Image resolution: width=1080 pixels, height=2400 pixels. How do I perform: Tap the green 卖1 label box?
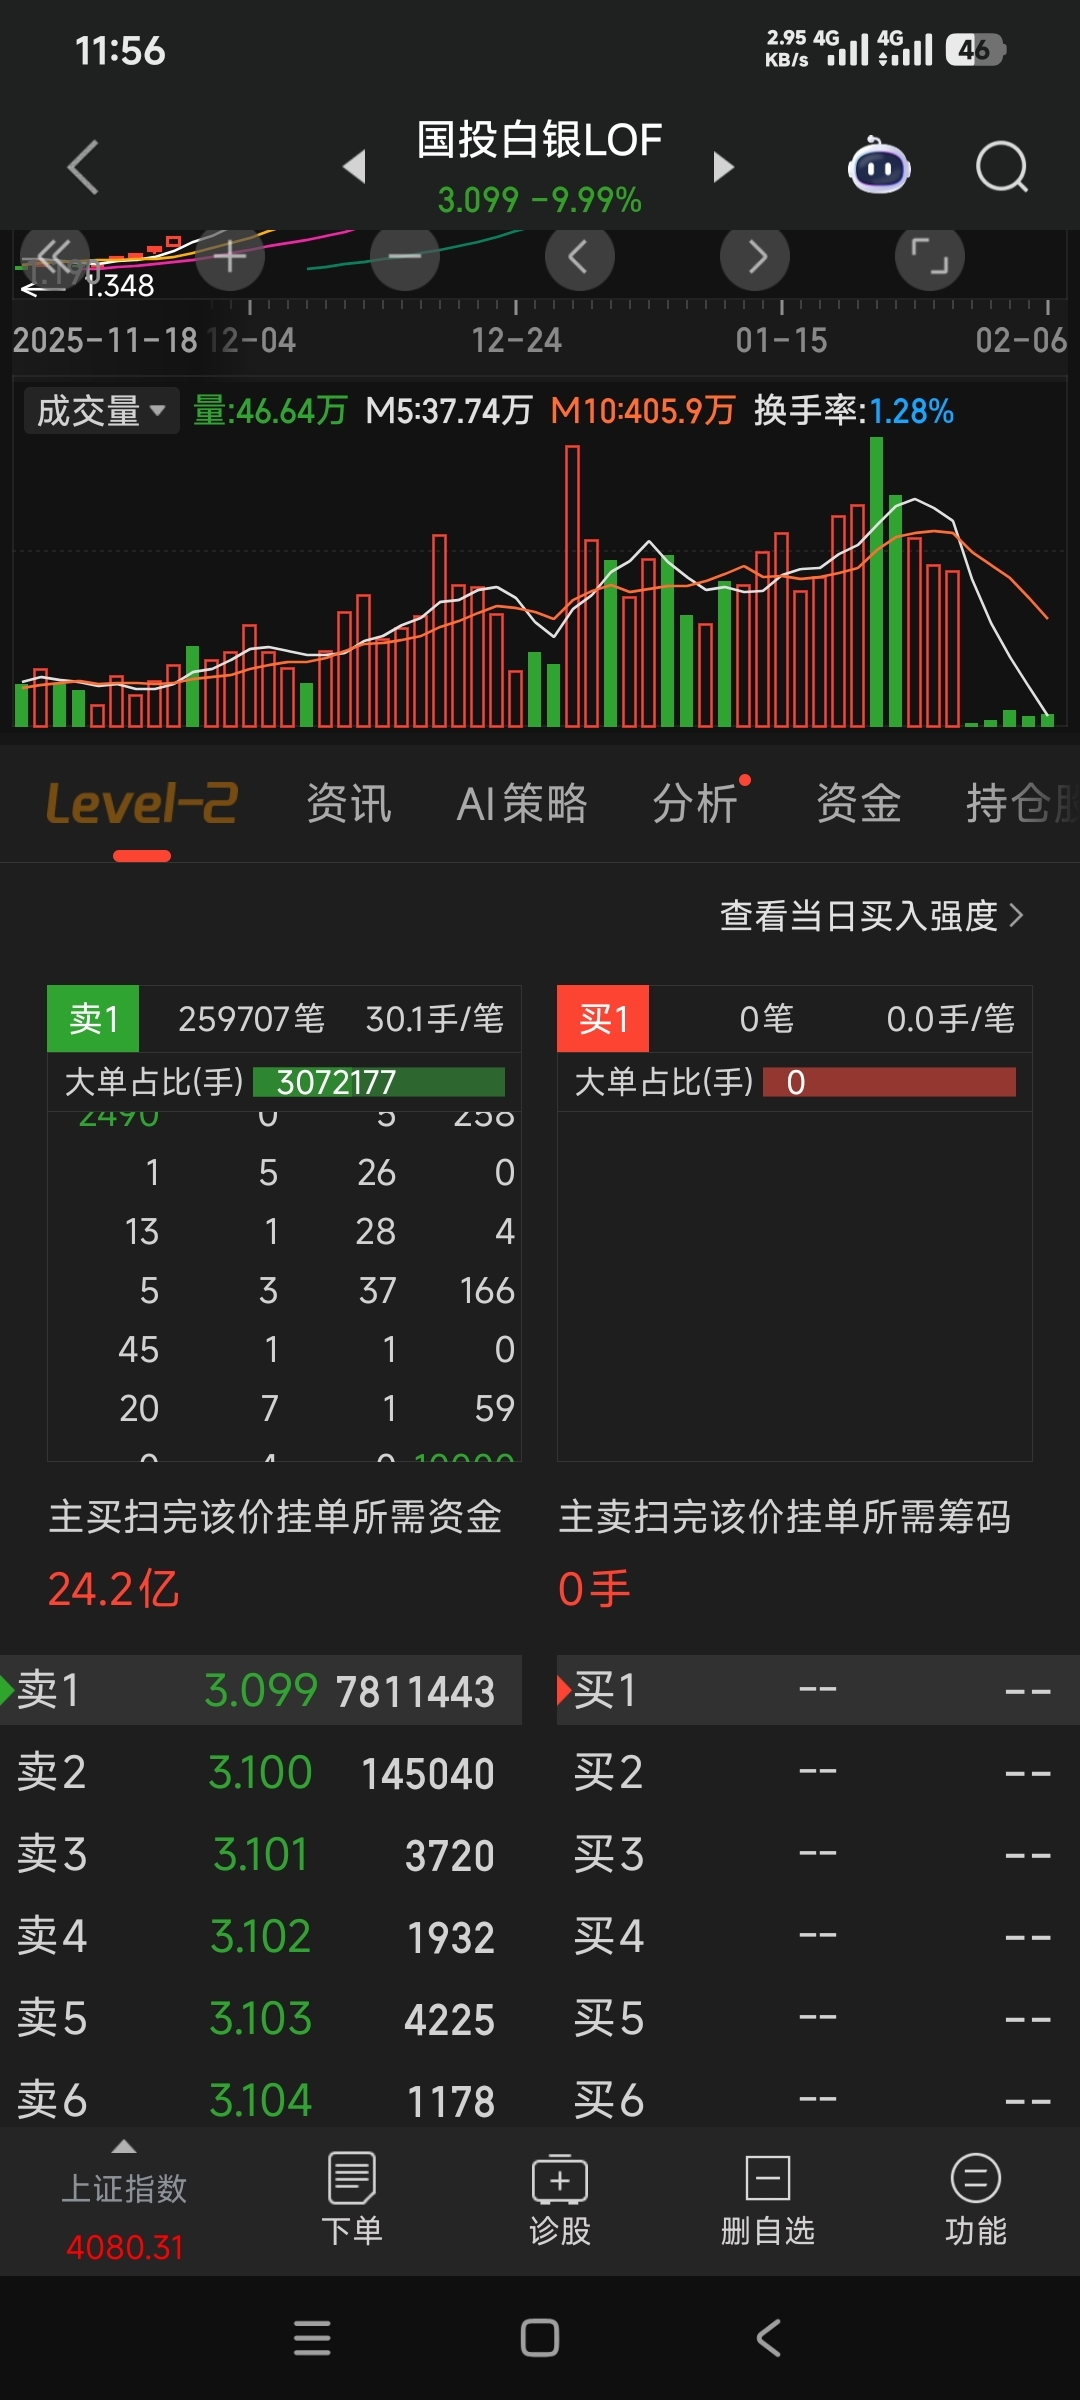pyautogui.click(x=93, y=1019)
